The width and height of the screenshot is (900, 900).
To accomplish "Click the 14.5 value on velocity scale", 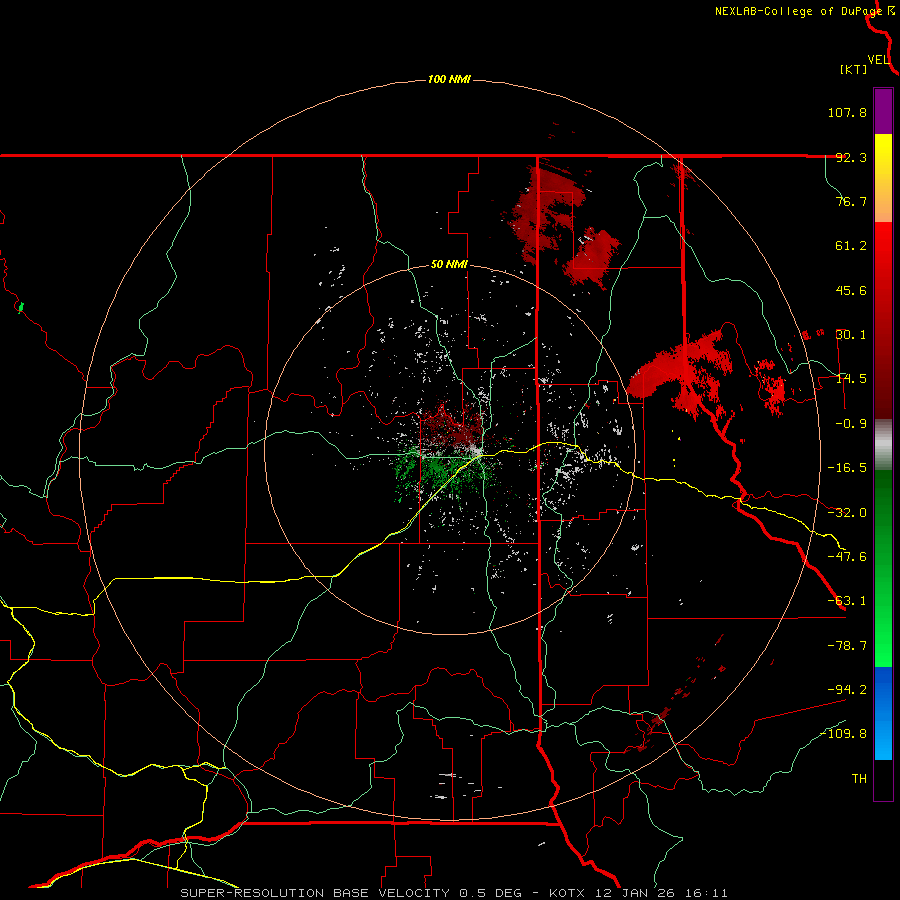I will click(x=851, y=379).
